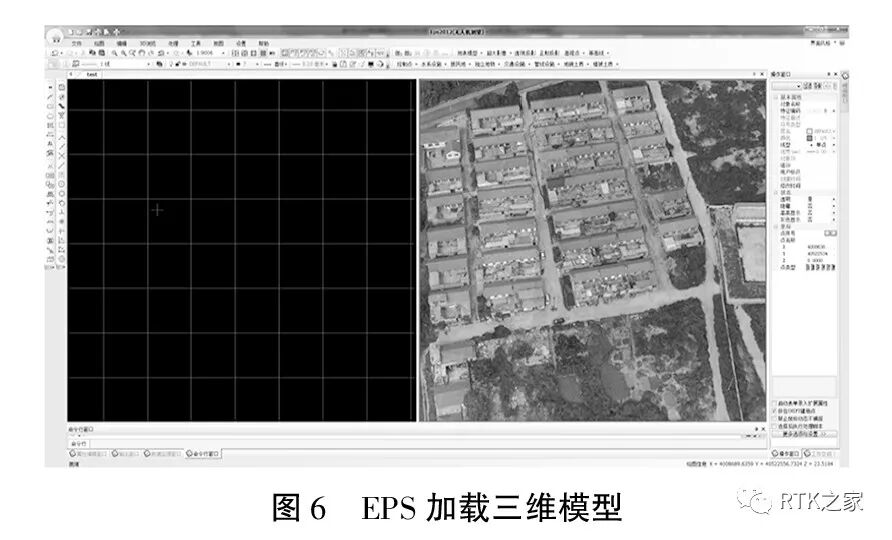
Task: Open the 居民地 toolbar dropdown
Action: click(460, 64)
